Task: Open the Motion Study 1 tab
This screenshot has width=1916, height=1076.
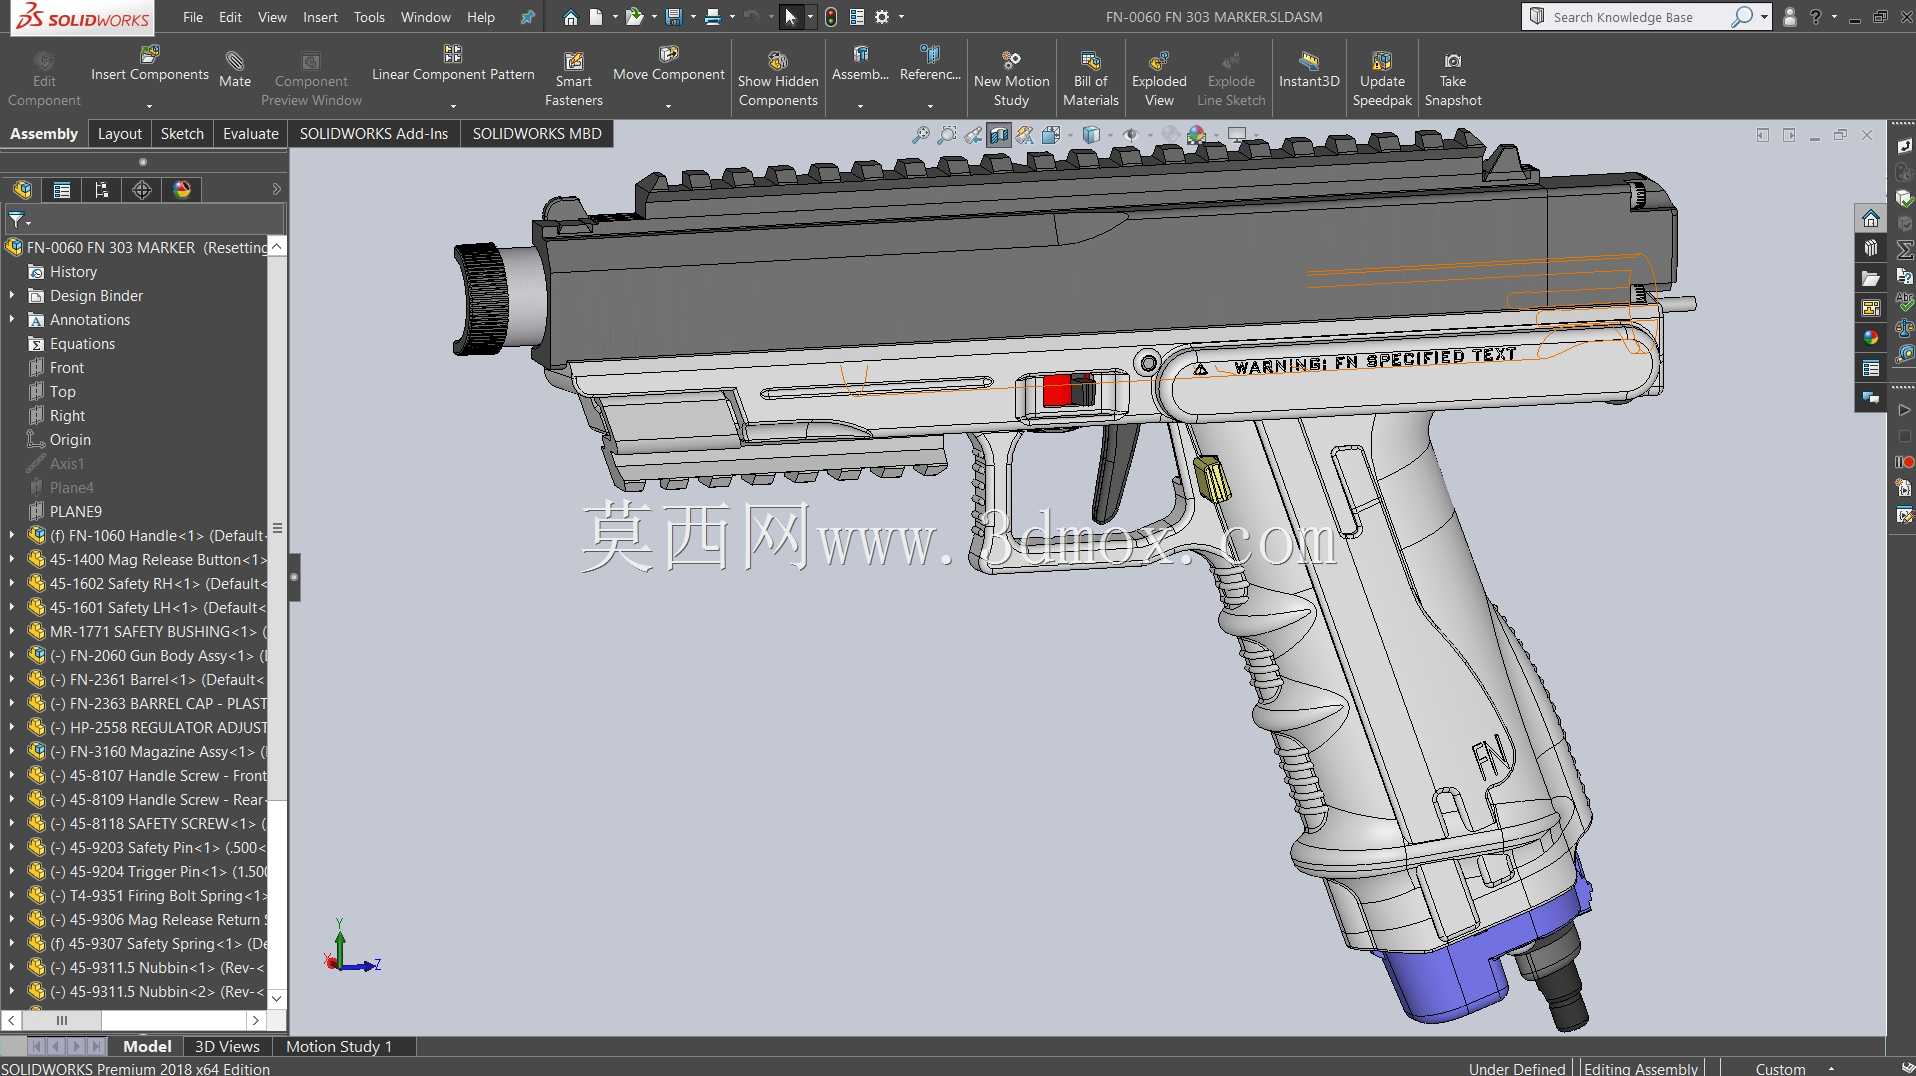Action: tap(339, 1047)
